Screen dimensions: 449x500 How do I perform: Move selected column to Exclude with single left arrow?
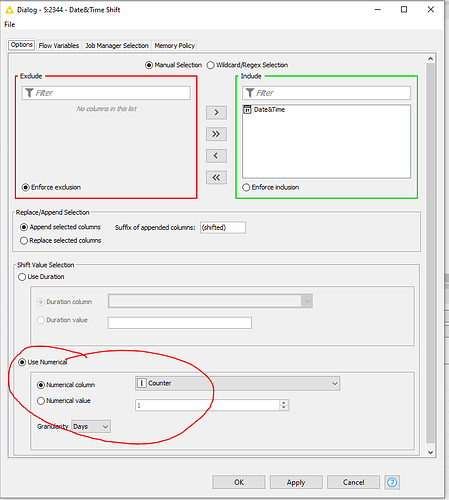(x=216, y=156)
